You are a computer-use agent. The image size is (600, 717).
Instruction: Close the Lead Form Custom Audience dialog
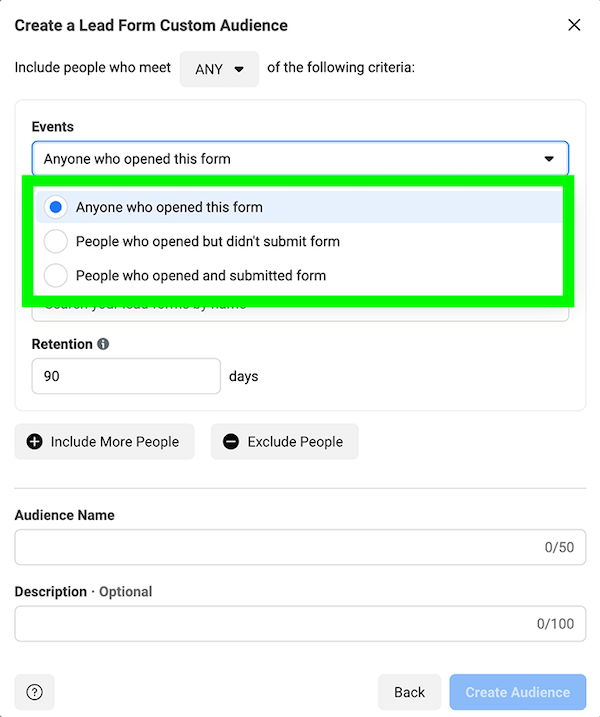(574, 25)
